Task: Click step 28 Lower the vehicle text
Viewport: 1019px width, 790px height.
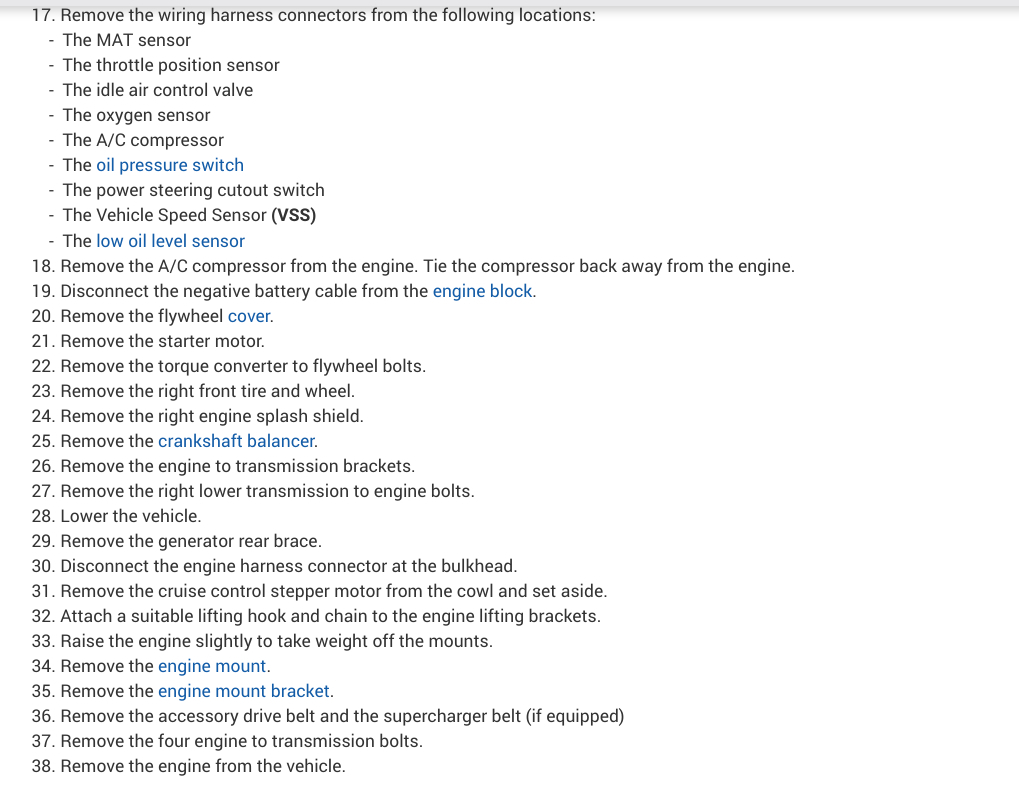Action: [130, 516]
